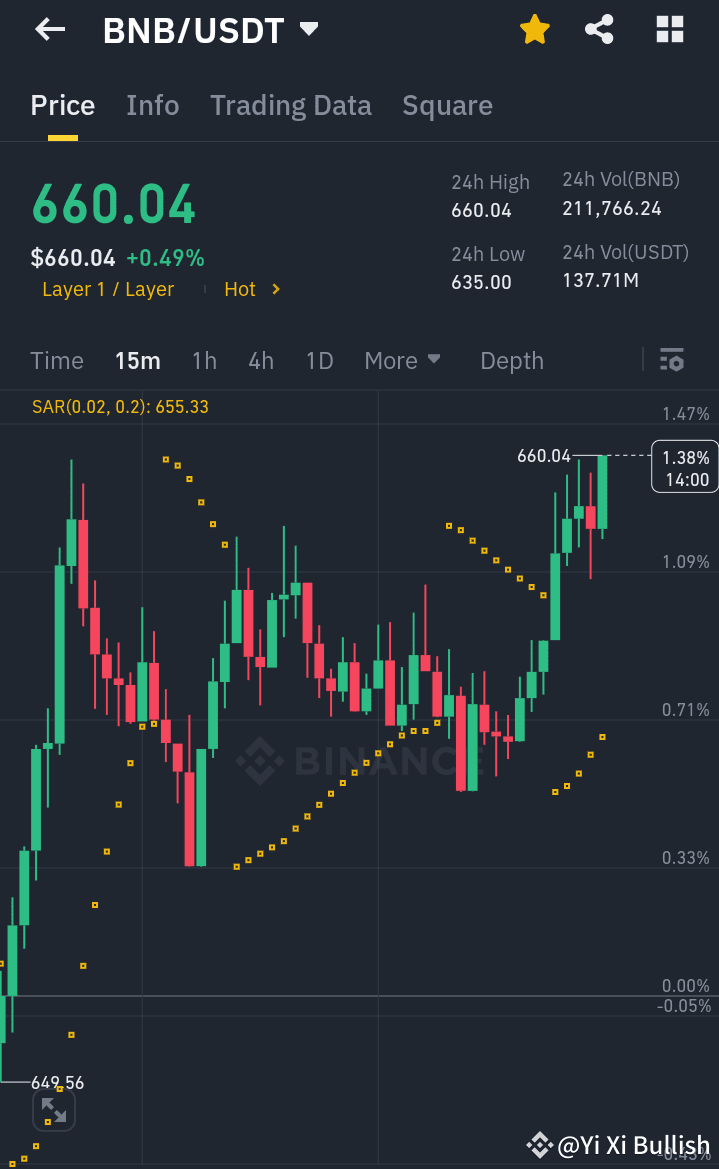
Task: Switch to the Square tab
Action: pos(447,105)
